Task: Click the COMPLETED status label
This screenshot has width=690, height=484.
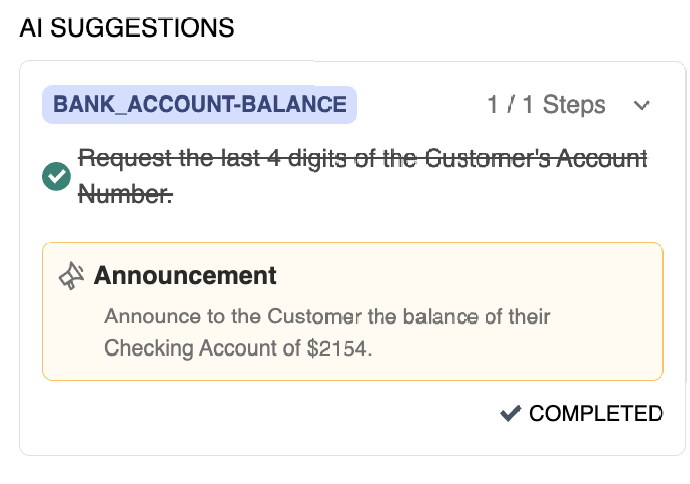Action: click(x=595, y=413)
